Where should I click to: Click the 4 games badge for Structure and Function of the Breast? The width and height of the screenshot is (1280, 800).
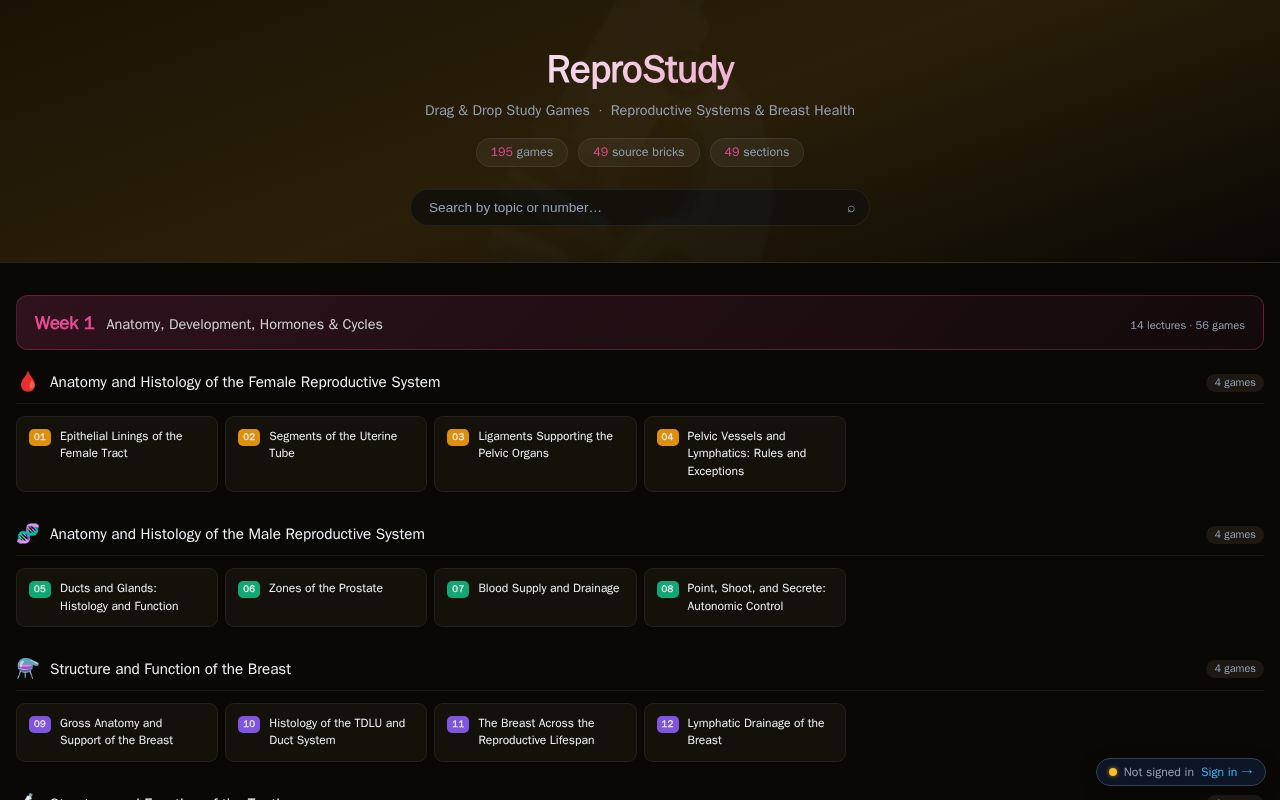(1235, 669)
